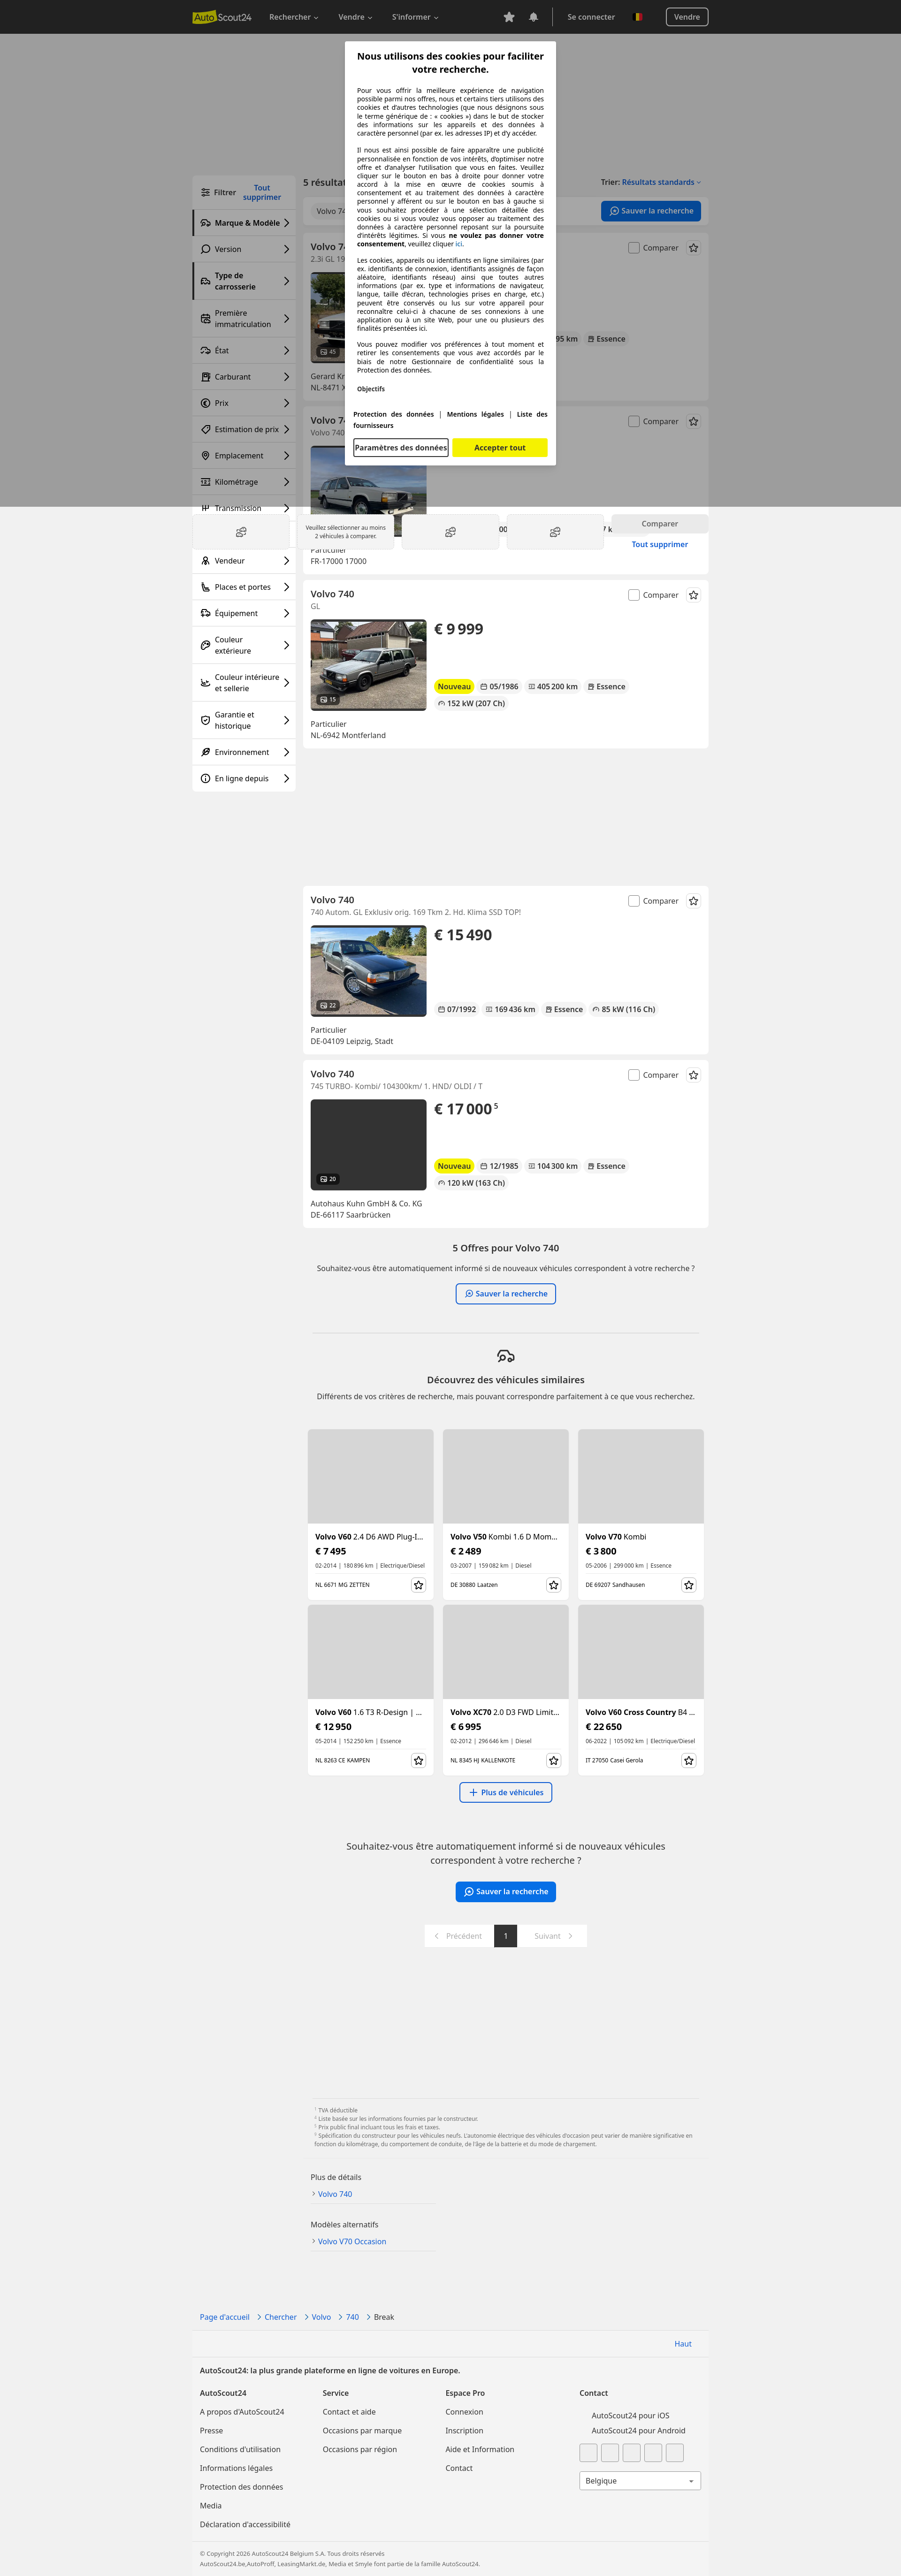This screenshot has width=901, height=2576.
Task: Open the Kilométrage filter chevron
Action: click(286, 482)
